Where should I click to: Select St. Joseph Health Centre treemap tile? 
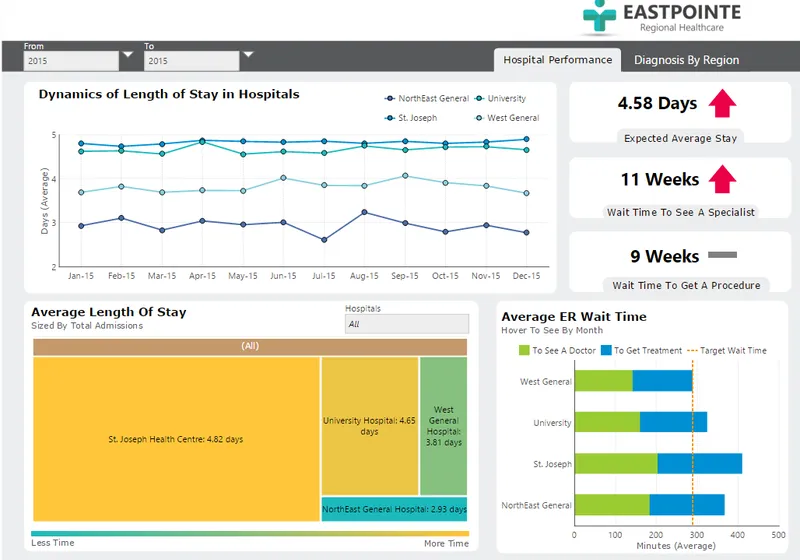[176, 439]
